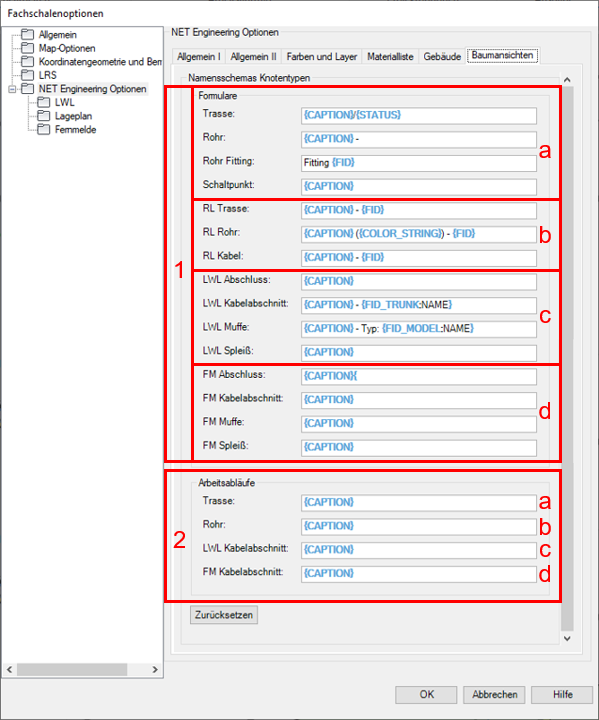Select the LRS folder icon
Screen dimensions: 599x720
(28, 75)
